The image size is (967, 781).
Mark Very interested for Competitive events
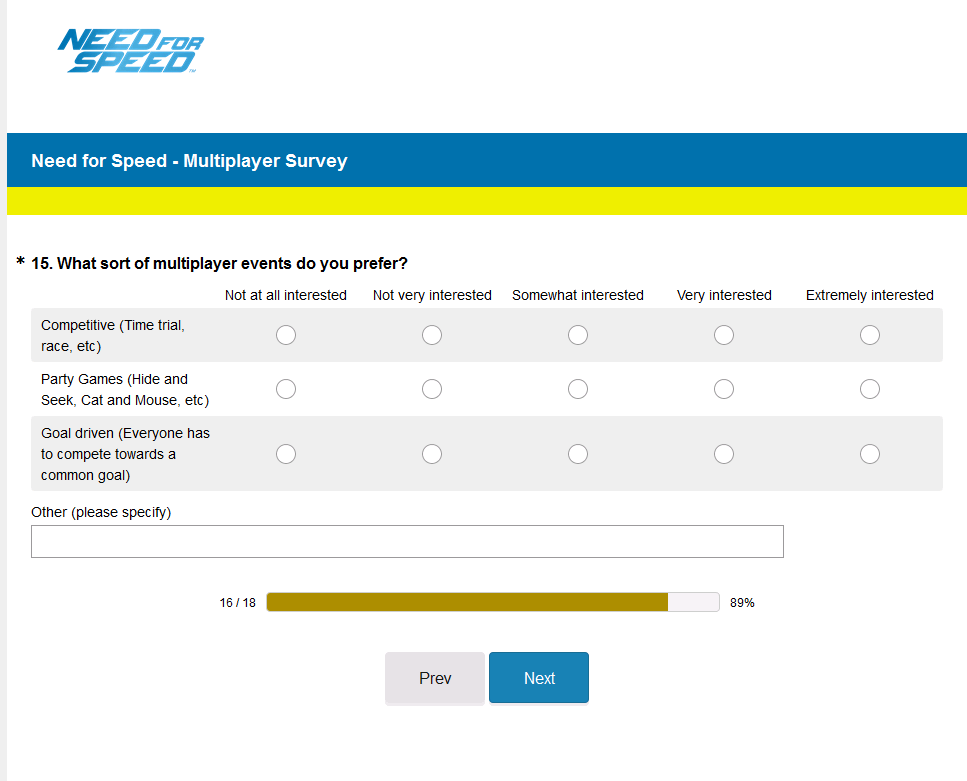(x=724, y=335)
